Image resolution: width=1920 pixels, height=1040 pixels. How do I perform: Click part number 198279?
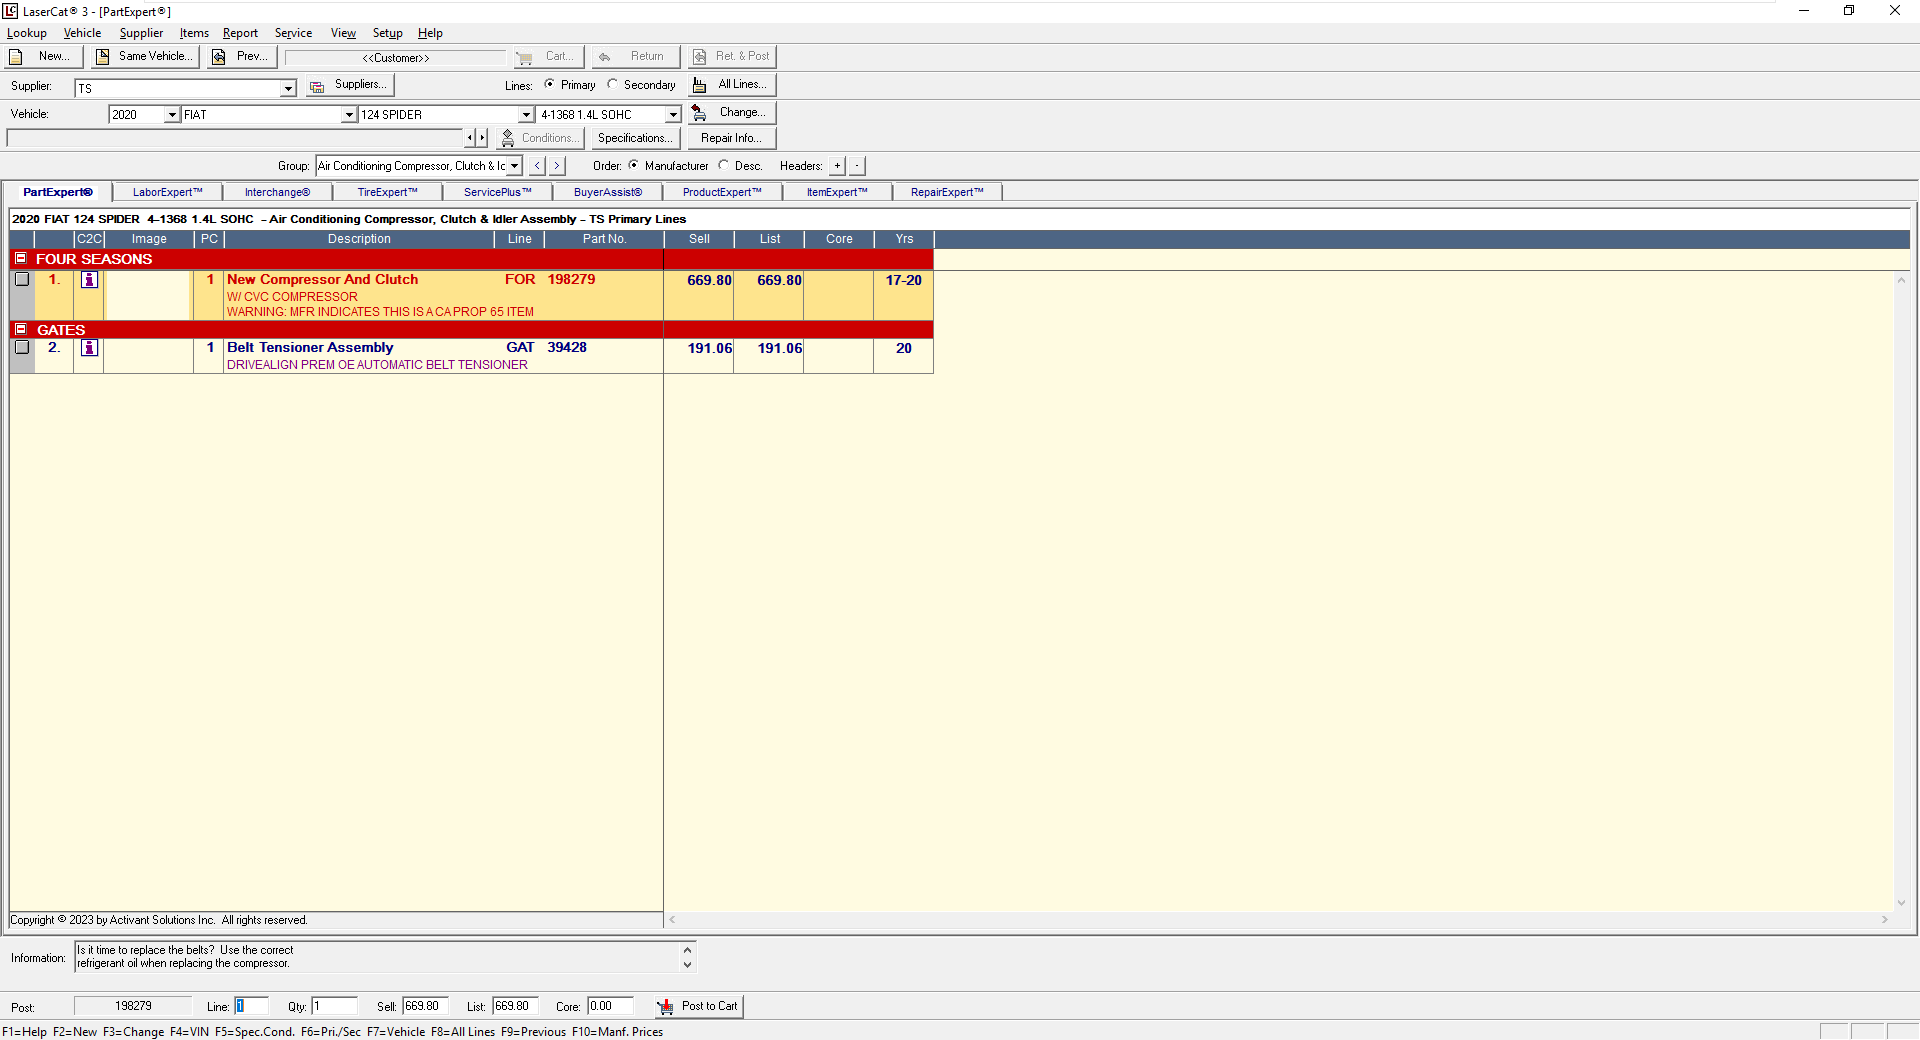coord(571,280)
